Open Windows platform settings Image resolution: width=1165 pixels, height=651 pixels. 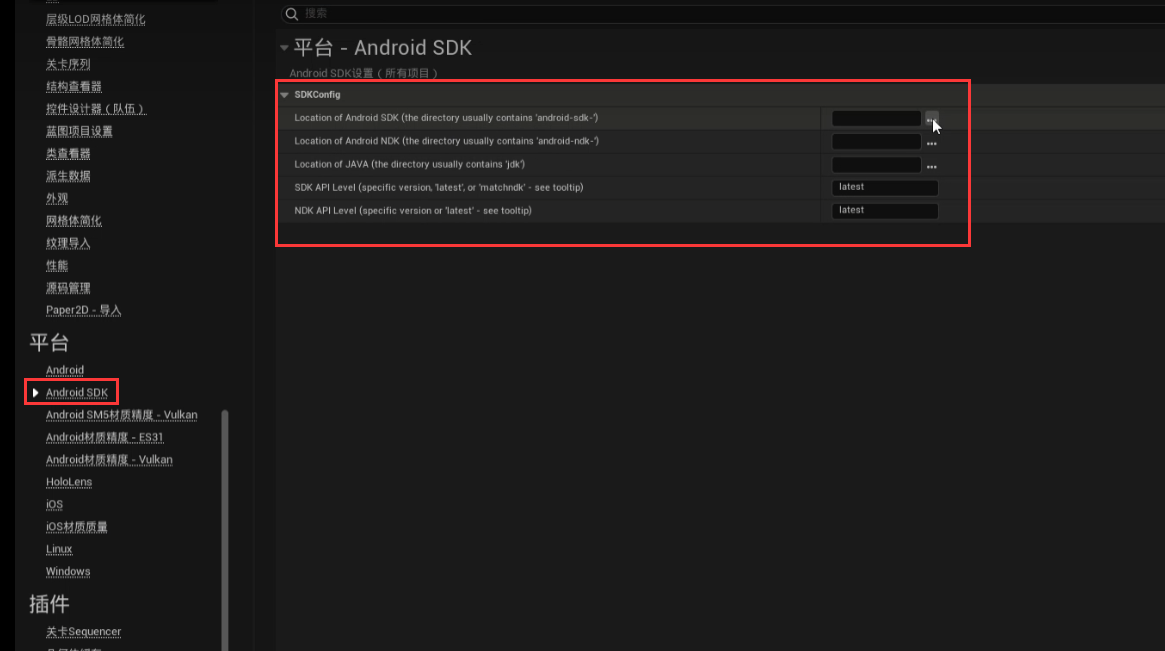pos(68,571)
